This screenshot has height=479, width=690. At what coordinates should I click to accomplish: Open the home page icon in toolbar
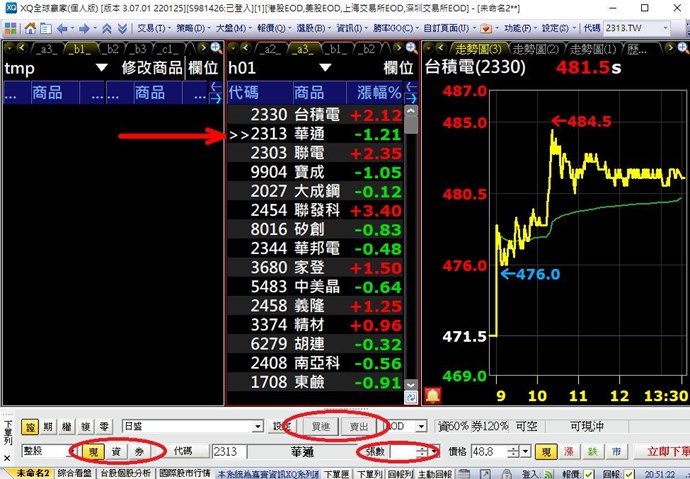pos(30,29)
